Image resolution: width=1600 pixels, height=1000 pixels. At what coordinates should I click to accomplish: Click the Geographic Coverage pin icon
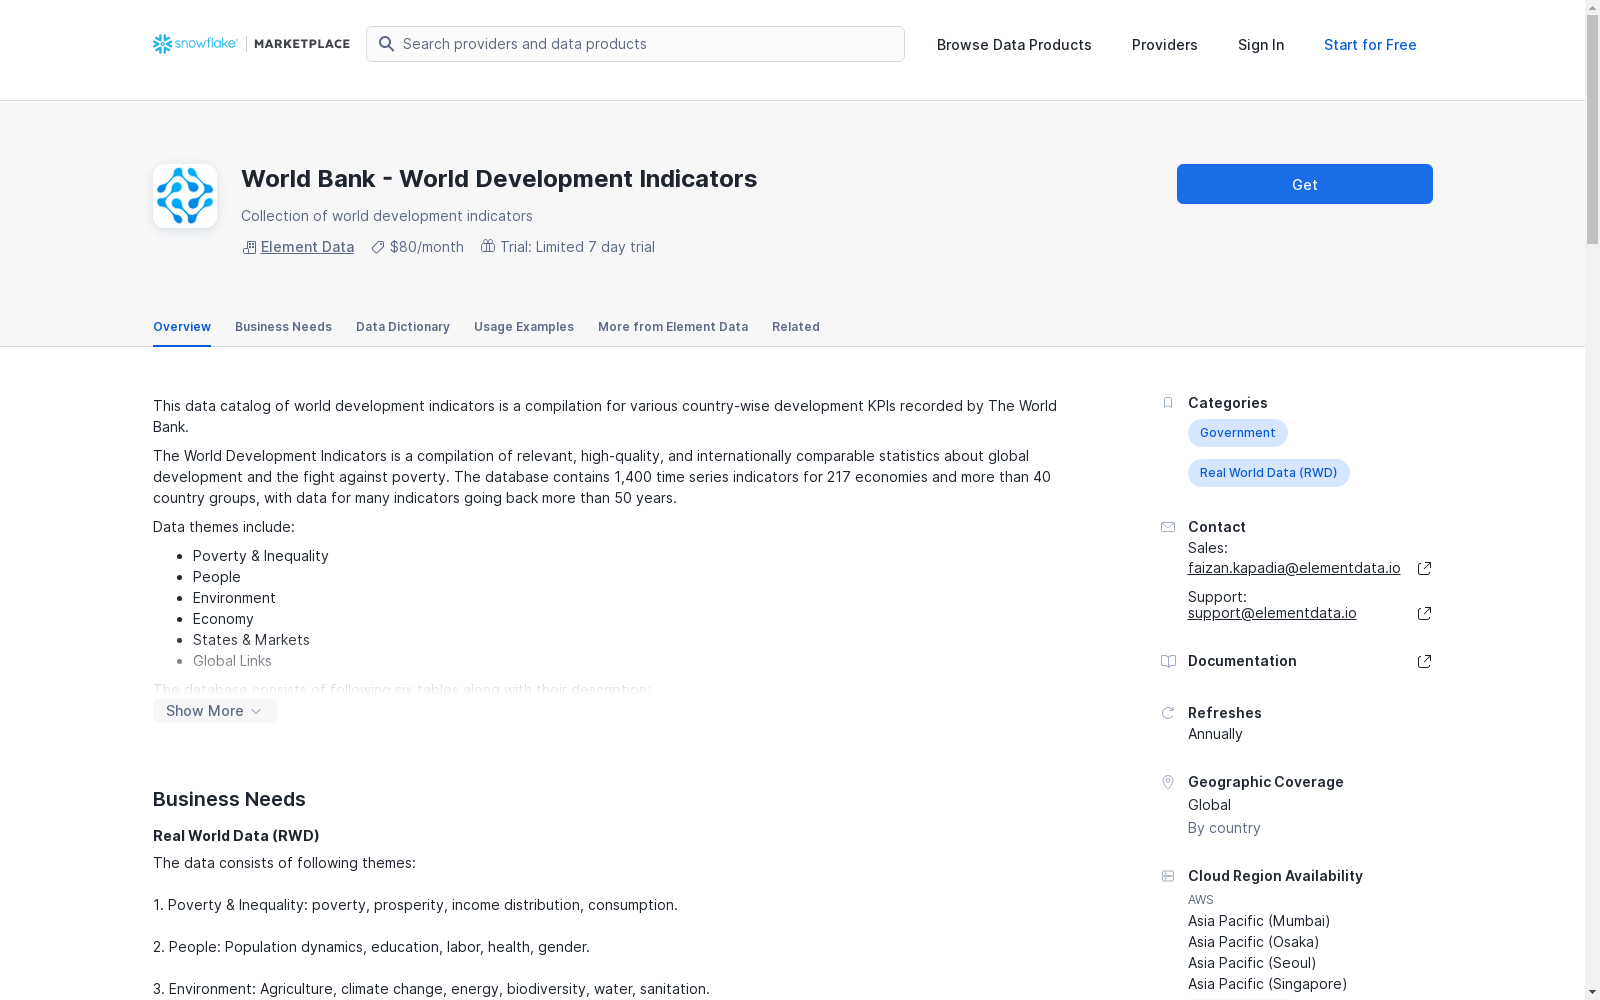pos(1168,782)
